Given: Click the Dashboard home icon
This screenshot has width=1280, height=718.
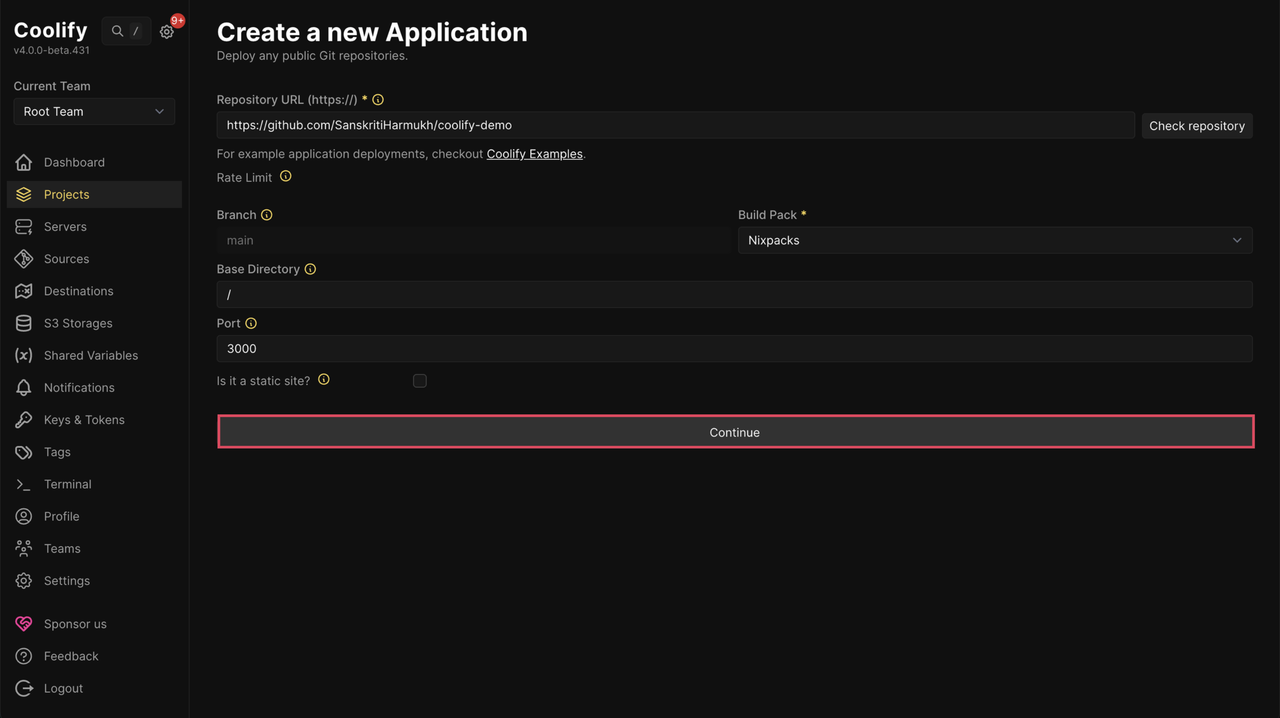Looking at the screenshot, I should point(24,162).
